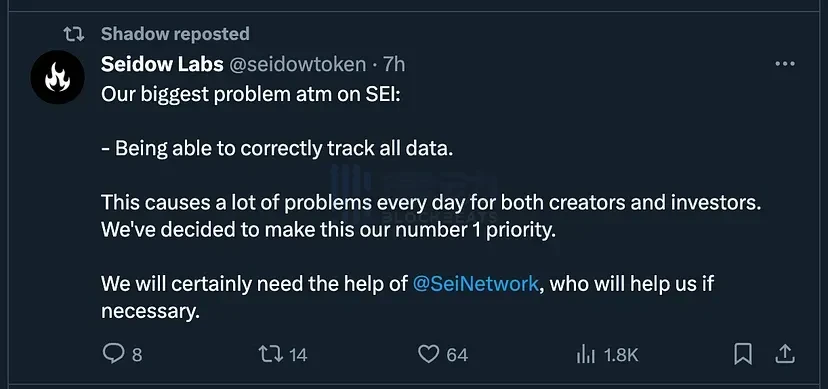Open the @SeiNetwork mention link
This screenshot has height=389, width=828.
click(x=475, y=284)
